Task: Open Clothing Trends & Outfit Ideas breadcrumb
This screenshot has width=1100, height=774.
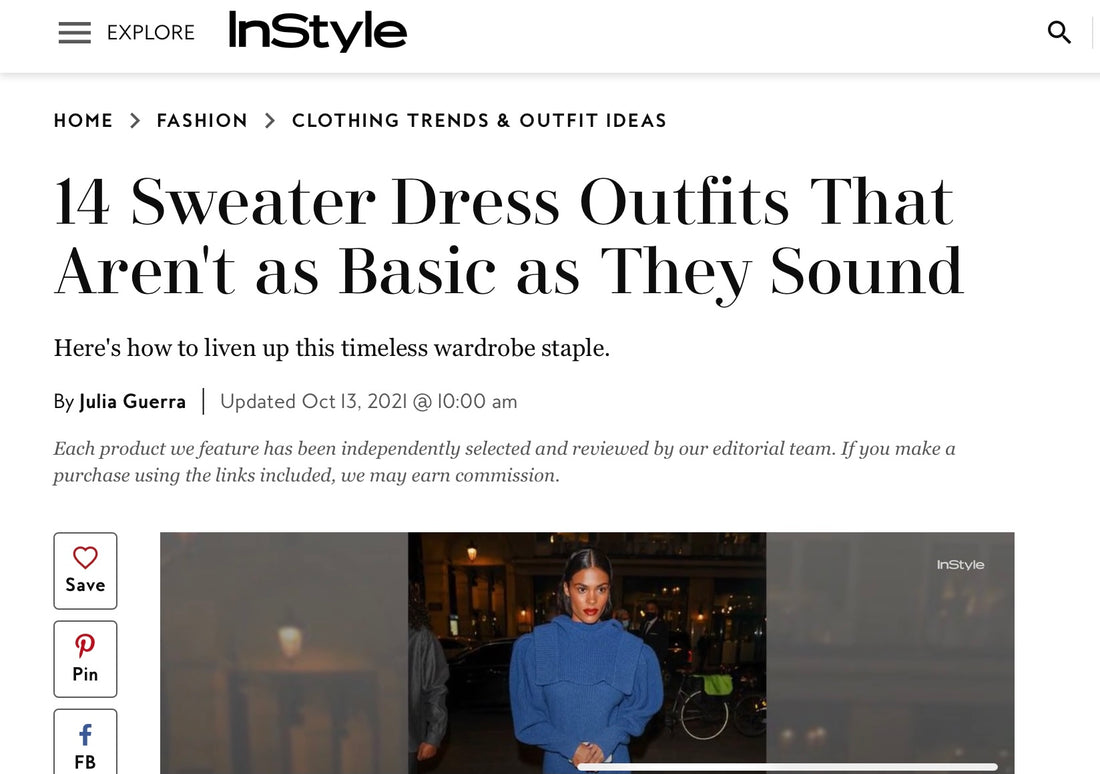Action: click(x=479, y=121)
